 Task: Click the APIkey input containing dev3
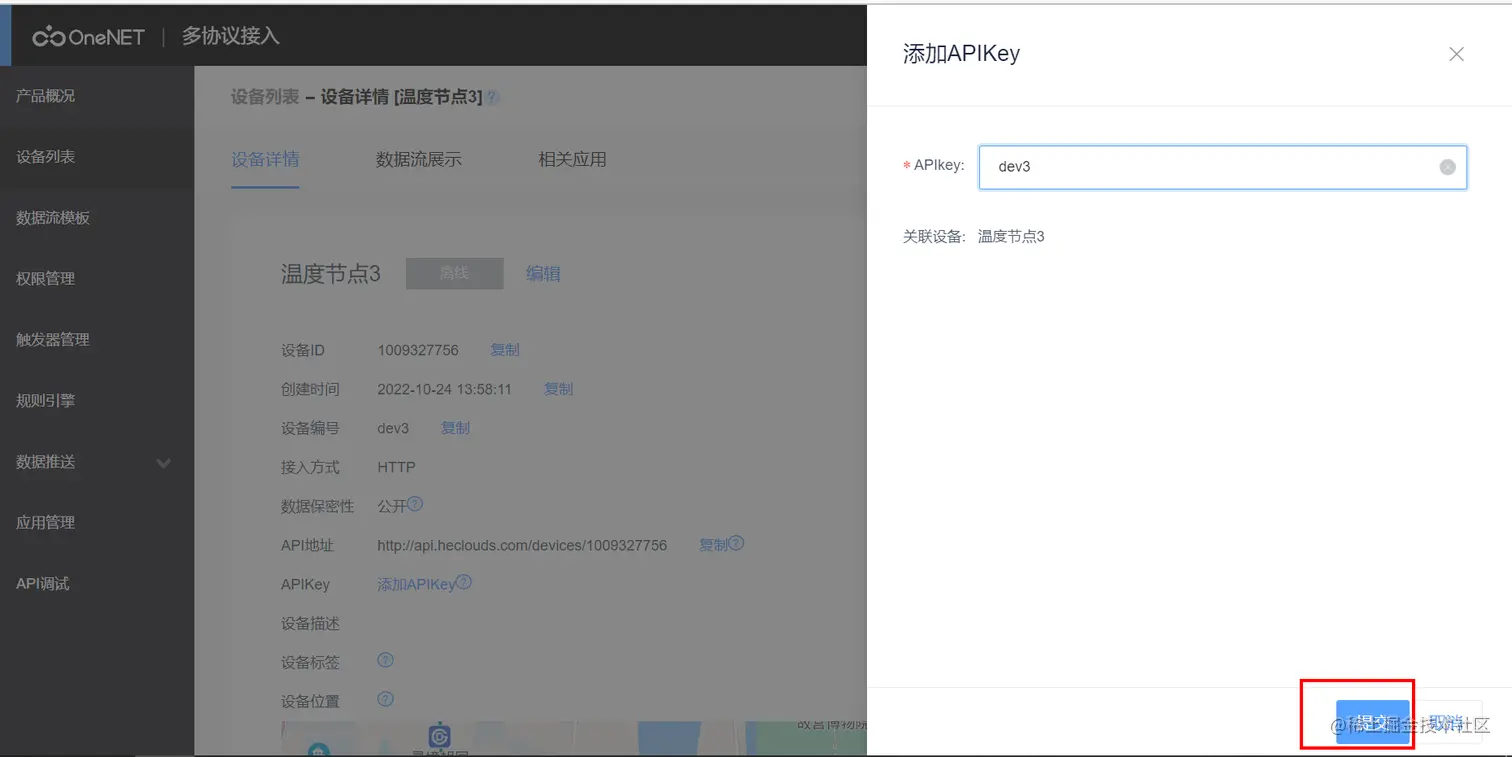pyautogui.click(x=1222, y=167)
